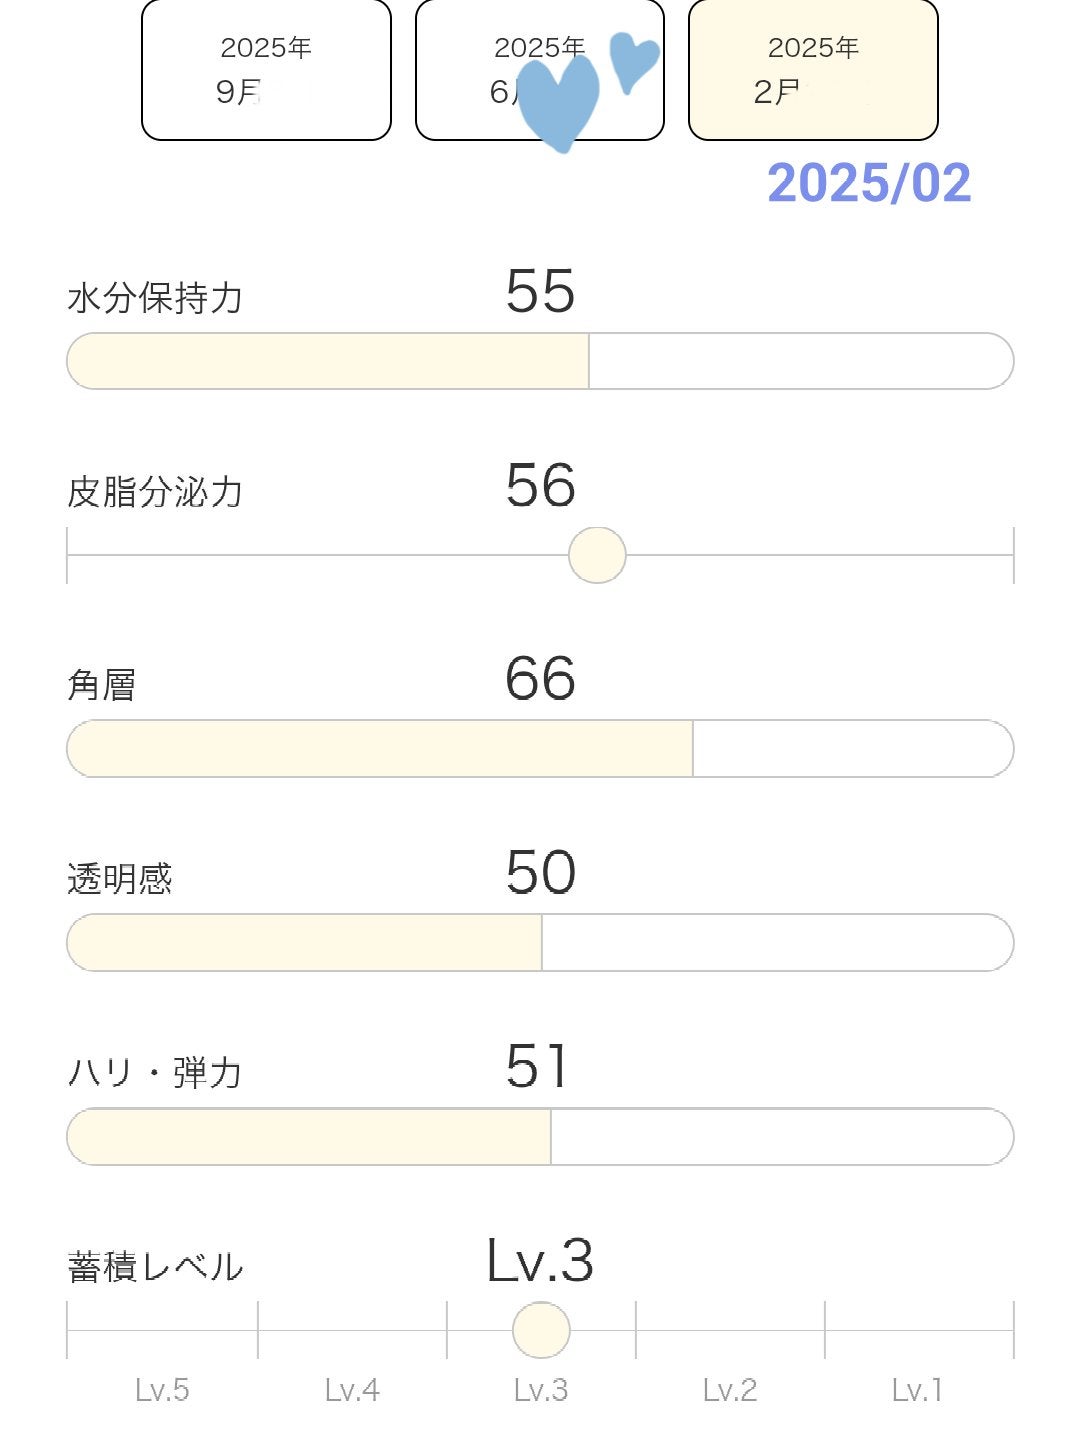
Task: Select the Lv.4 scale label
Action: (352, 1390)
